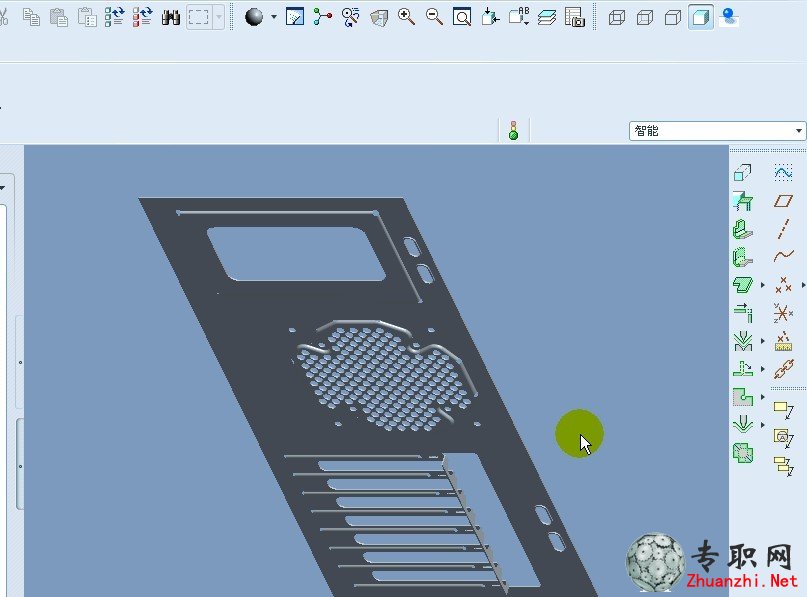Expand the selection box tool dropdown arrow
Screen dimensions: 807x597
point(219,17)
